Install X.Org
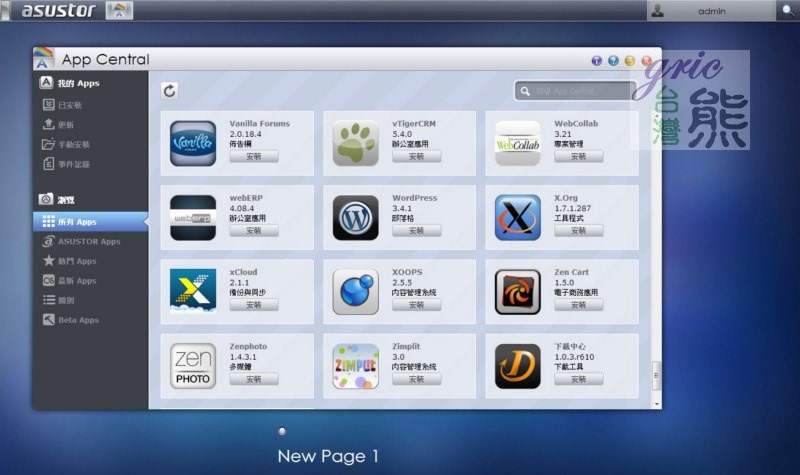 (x=579, y=231)
